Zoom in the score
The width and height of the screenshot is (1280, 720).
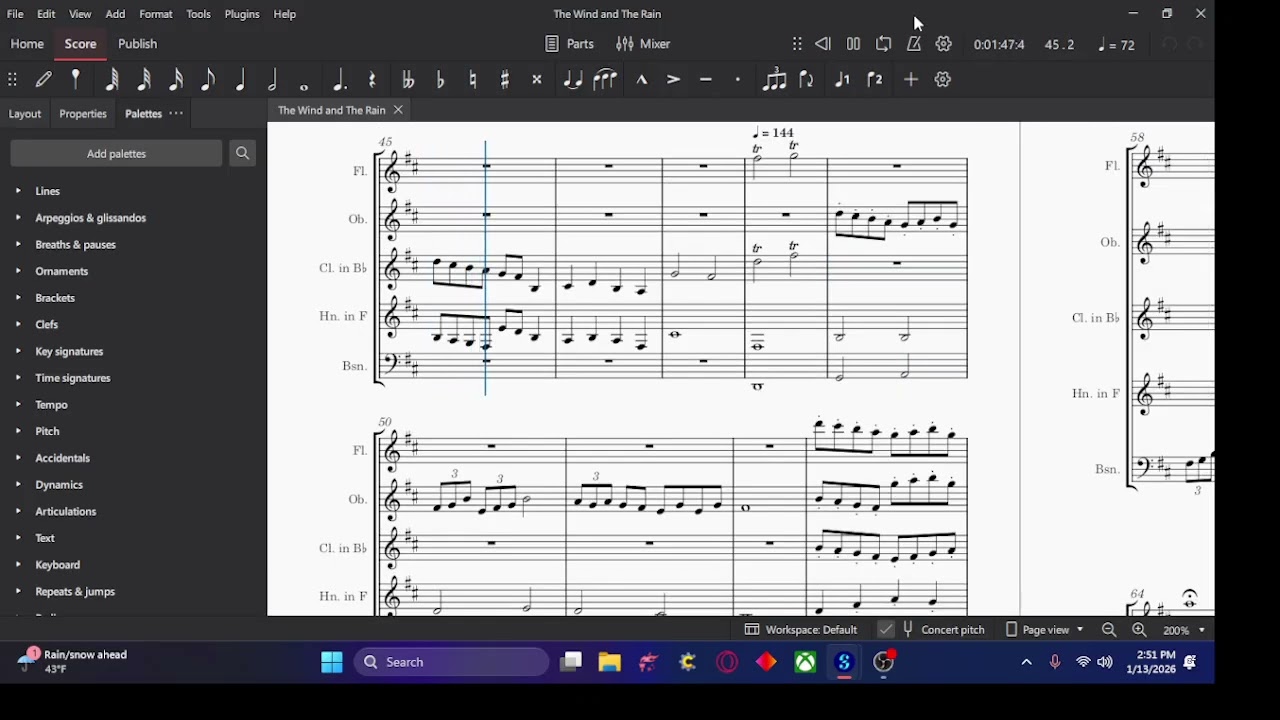pyautogui.click(x=1139, y=630)
